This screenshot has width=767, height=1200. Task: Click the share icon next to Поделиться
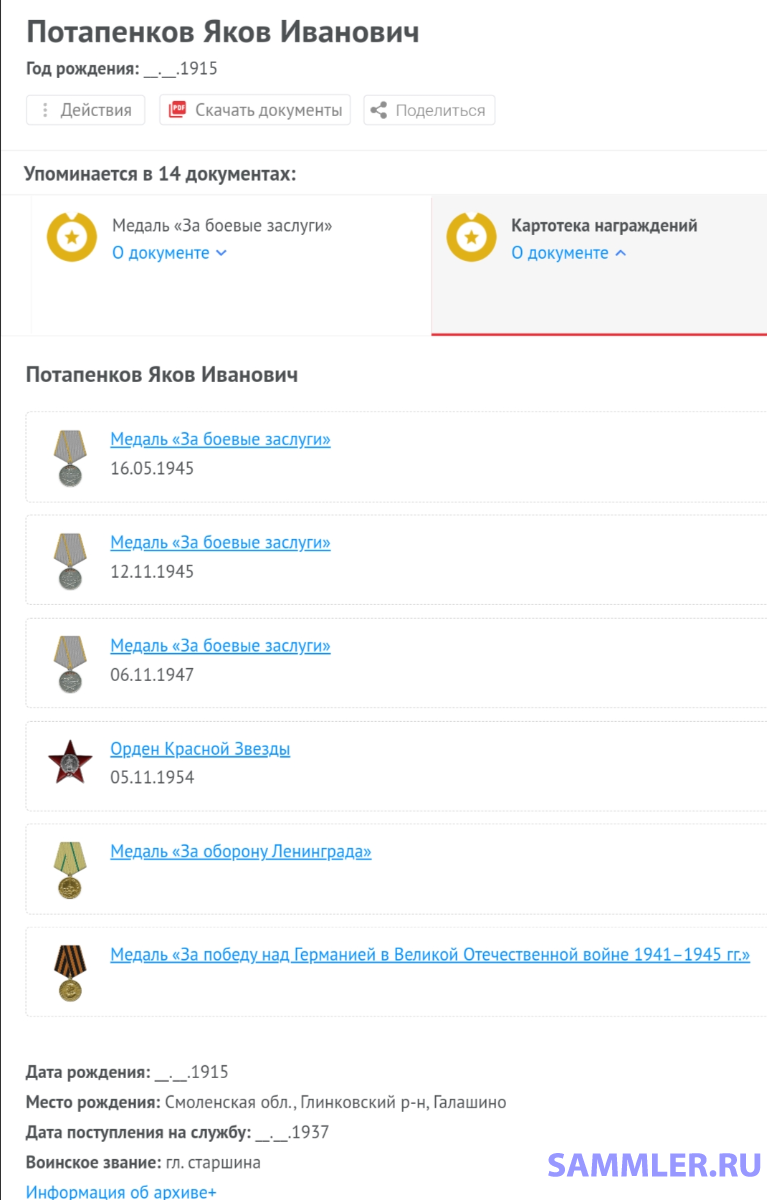point(379,110)
